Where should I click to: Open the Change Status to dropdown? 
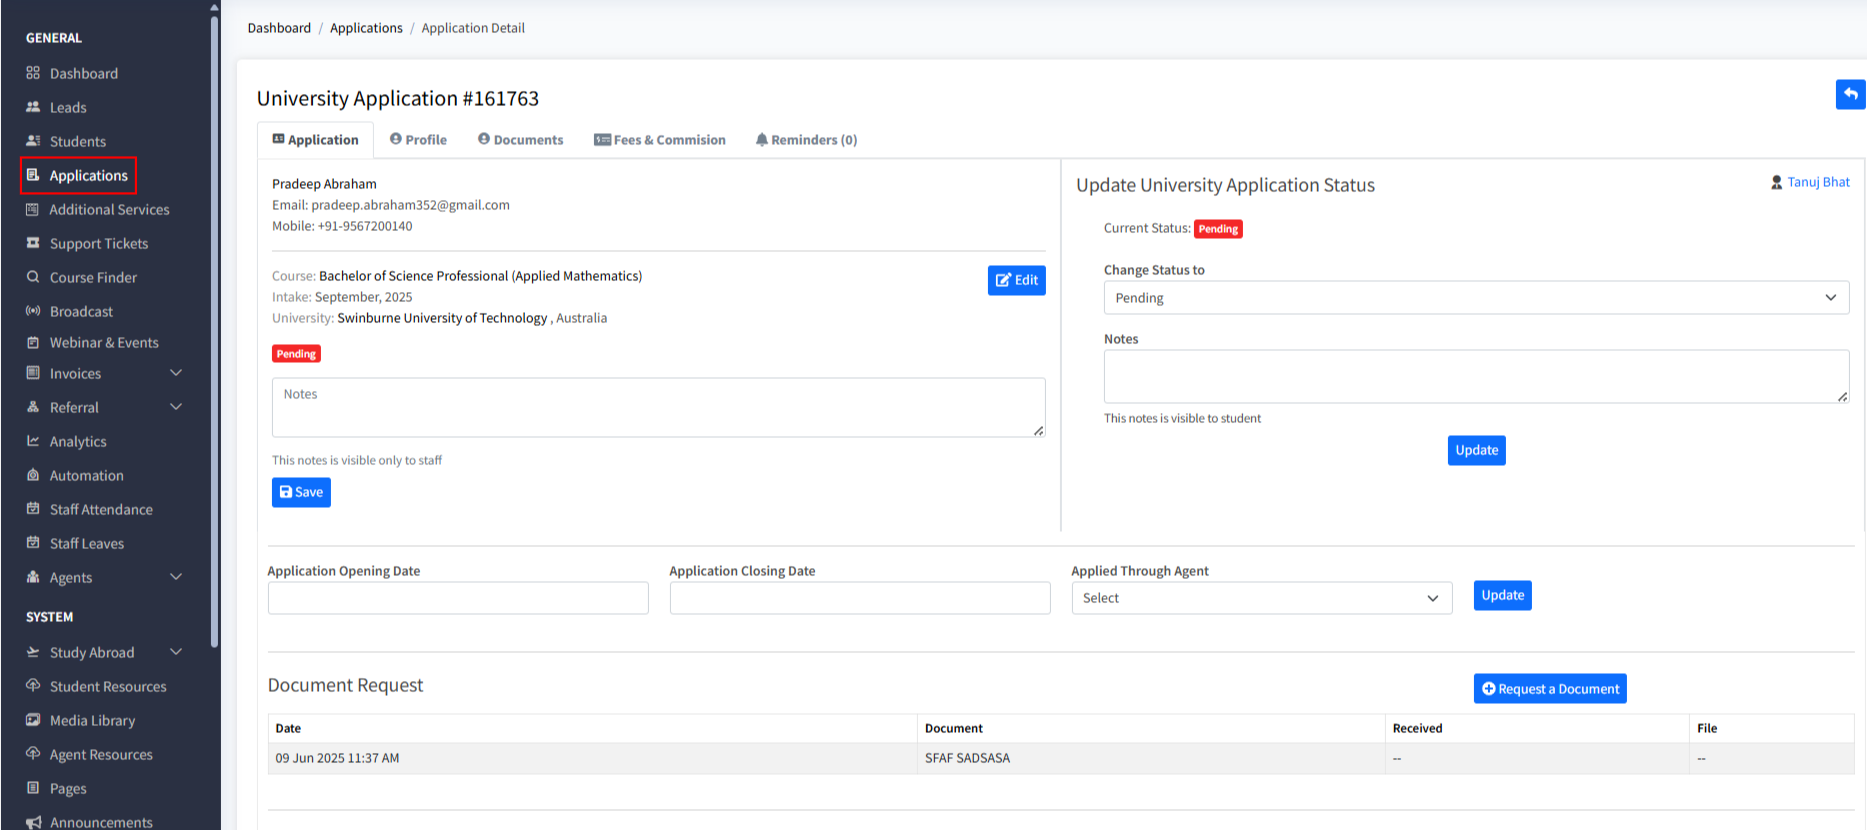tap(1475, 298)
